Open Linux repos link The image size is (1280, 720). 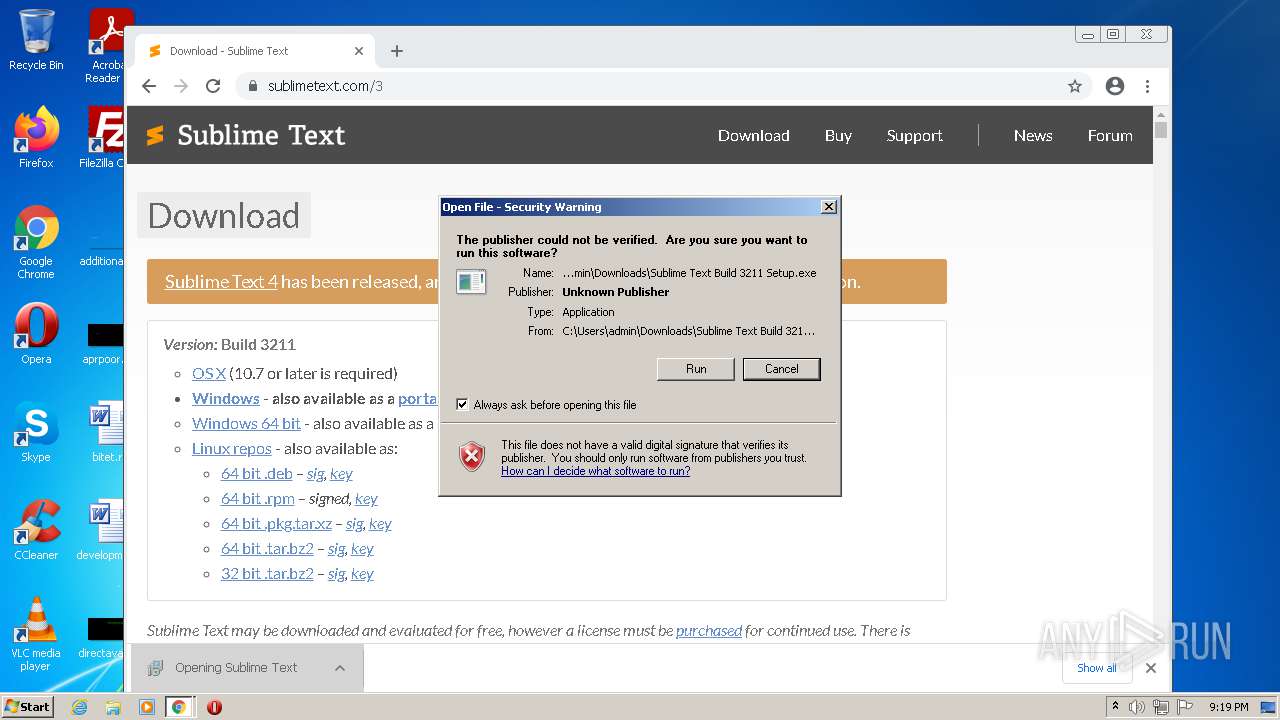(x=232, y=448)
